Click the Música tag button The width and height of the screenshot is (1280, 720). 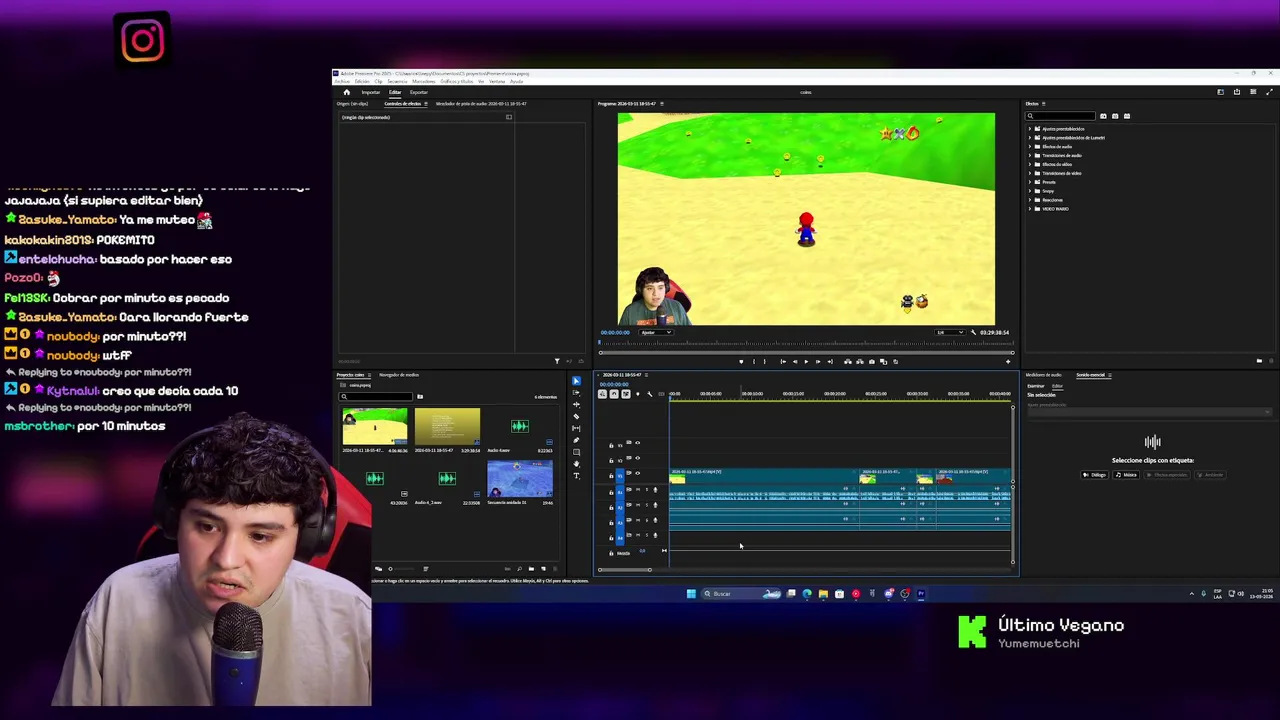[1126, 475]
